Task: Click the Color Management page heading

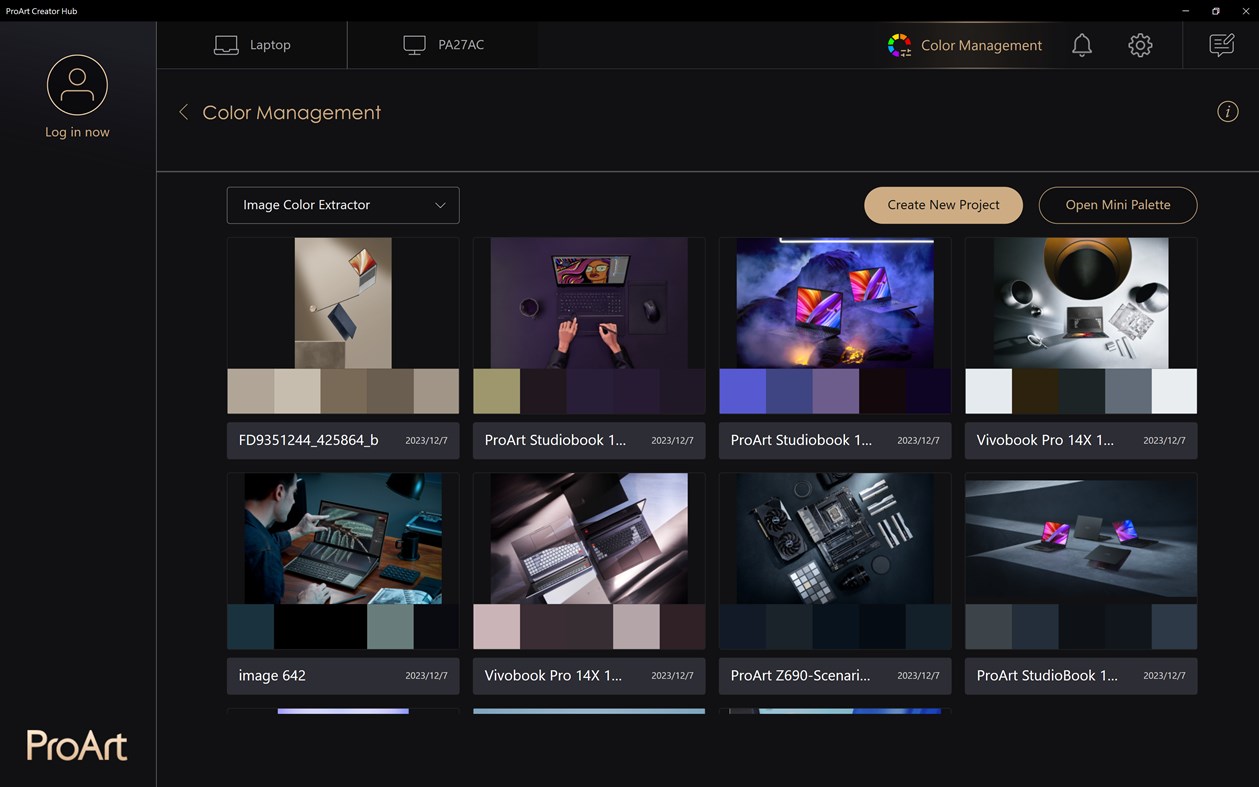Action: click(x=292, y=113)
